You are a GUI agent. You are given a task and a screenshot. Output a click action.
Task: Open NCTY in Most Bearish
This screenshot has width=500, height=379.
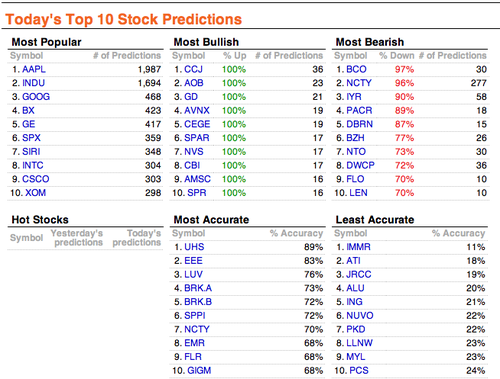tap(359, 83)
